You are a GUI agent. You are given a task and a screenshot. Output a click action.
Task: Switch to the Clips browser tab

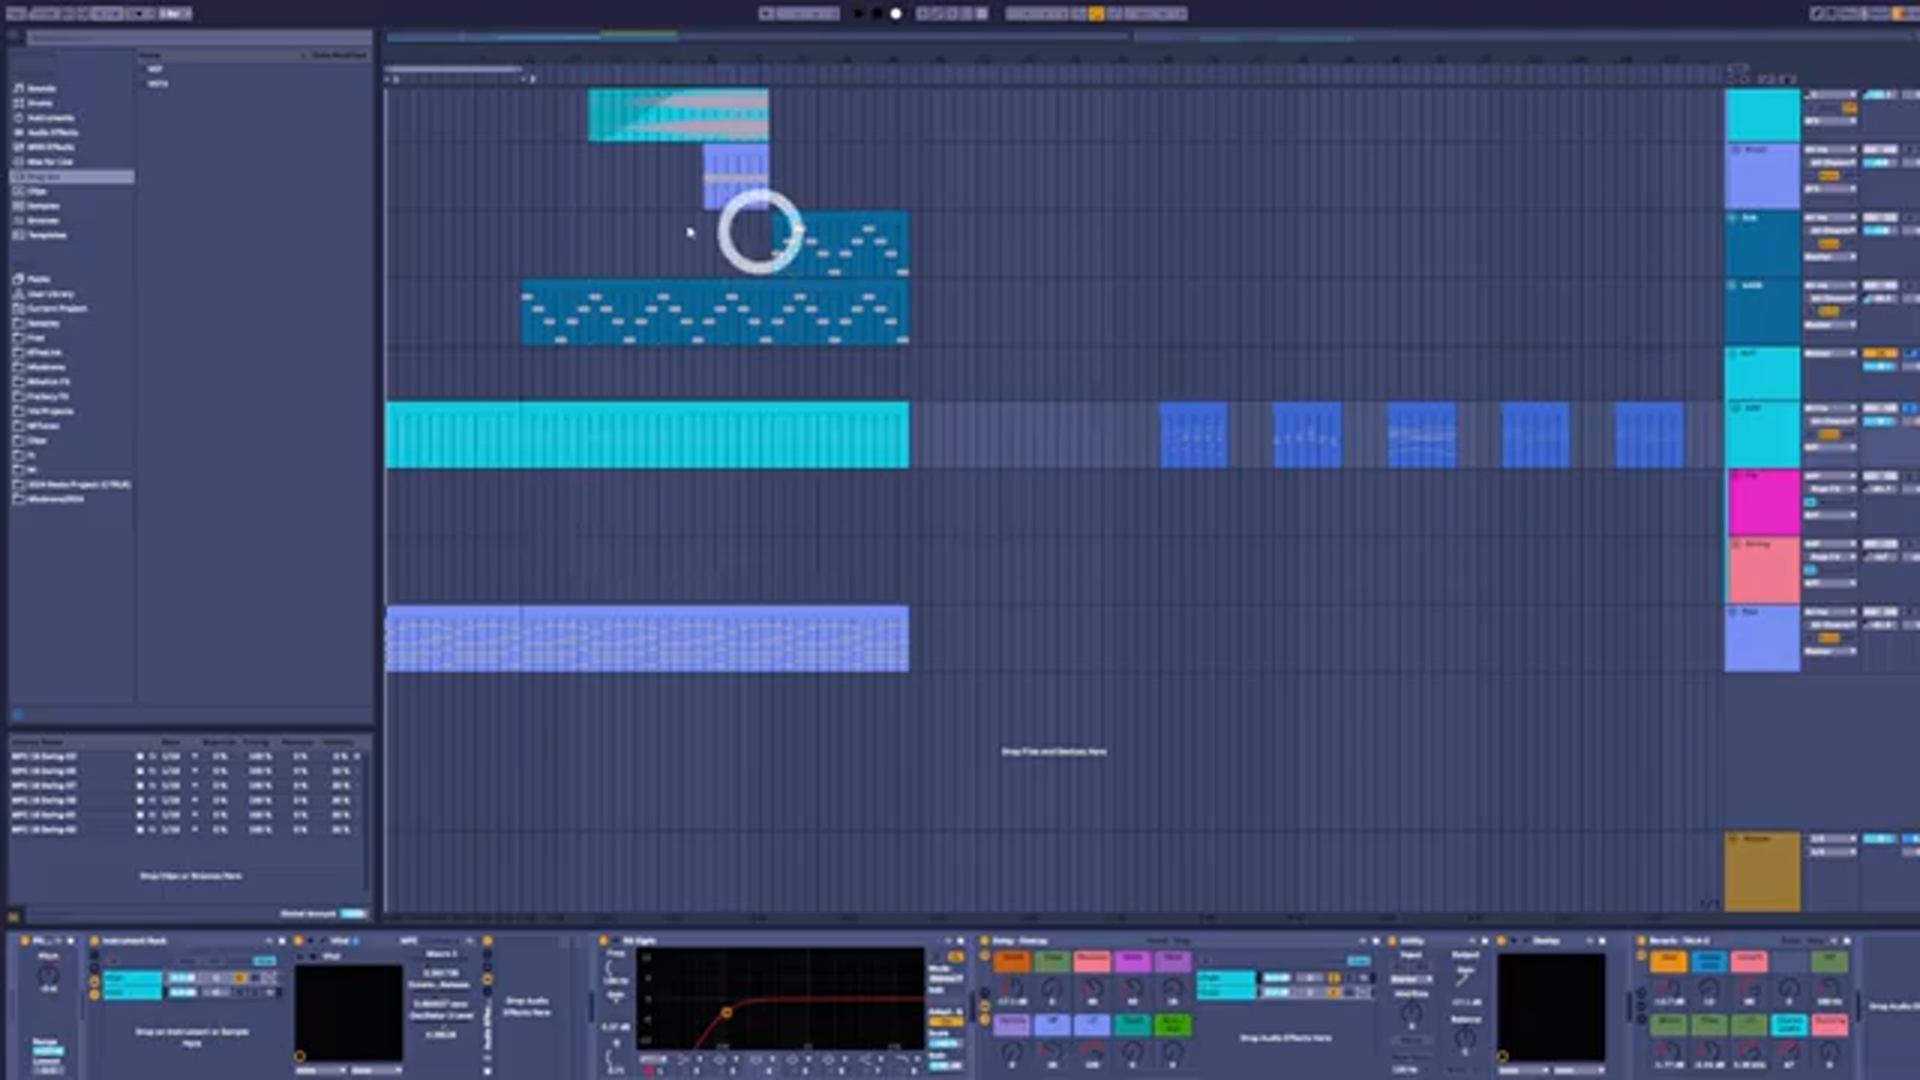coord(42,191)
